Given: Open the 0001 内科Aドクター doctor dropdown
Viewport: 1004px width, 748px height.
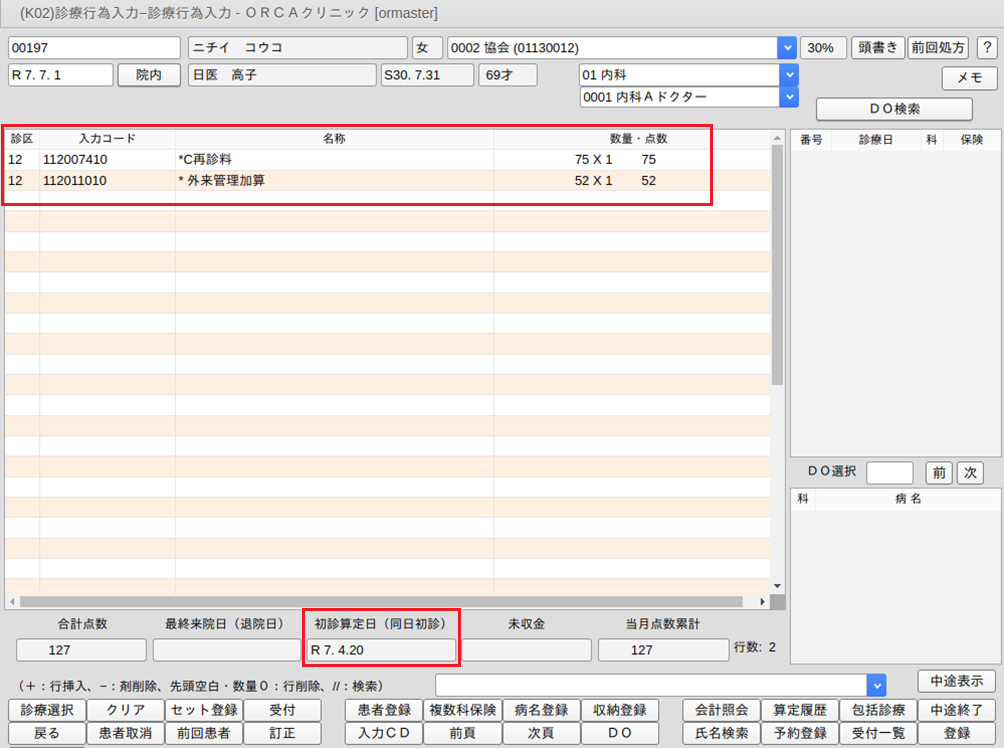Looking at the screenshot, I should click(x=789, y=96).
